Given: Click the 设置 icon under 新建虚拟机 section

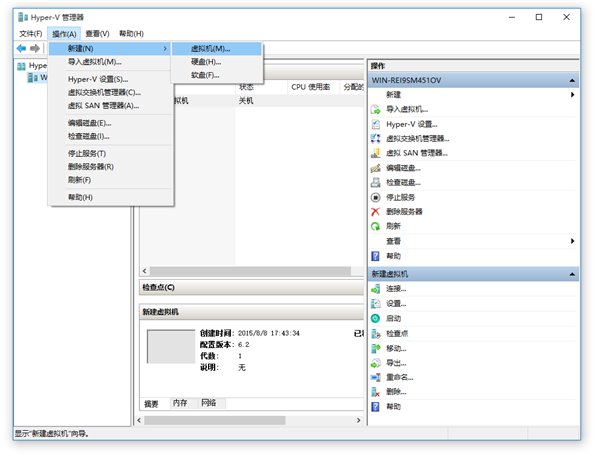Looking at the screenshot, I should 375,304.
